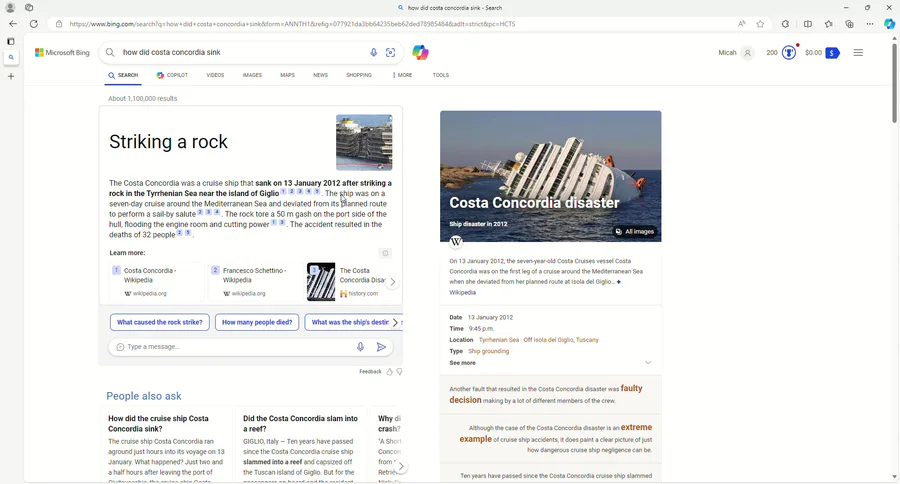Image resolution: width=900 pixels, height=484 pixels.
Task: Open capsized ship thumbnail in answer box
Action: coord(364,142)
